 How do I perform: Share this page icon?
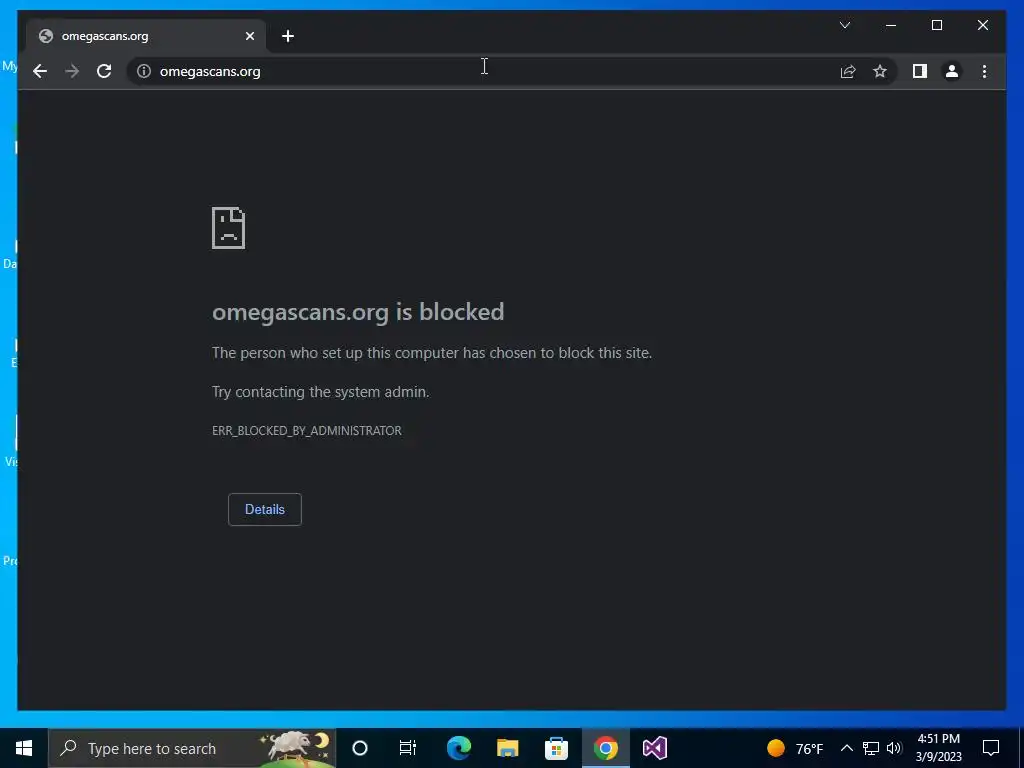coord(848,71)
